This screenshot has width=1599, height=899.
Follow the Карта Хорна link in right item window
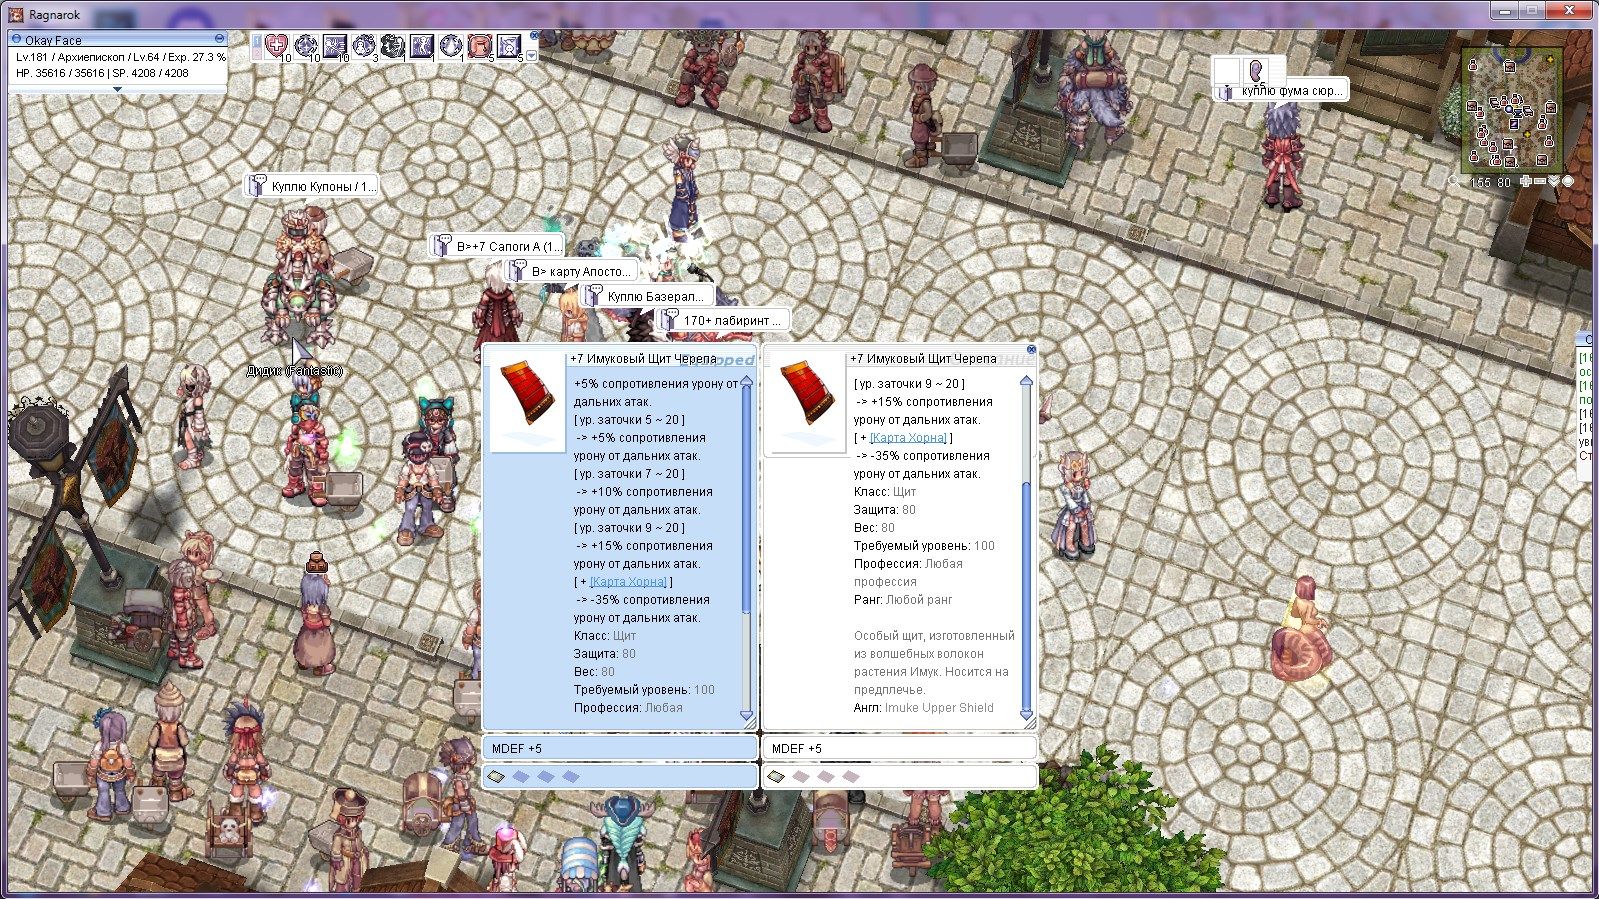(x=908, y=437)
